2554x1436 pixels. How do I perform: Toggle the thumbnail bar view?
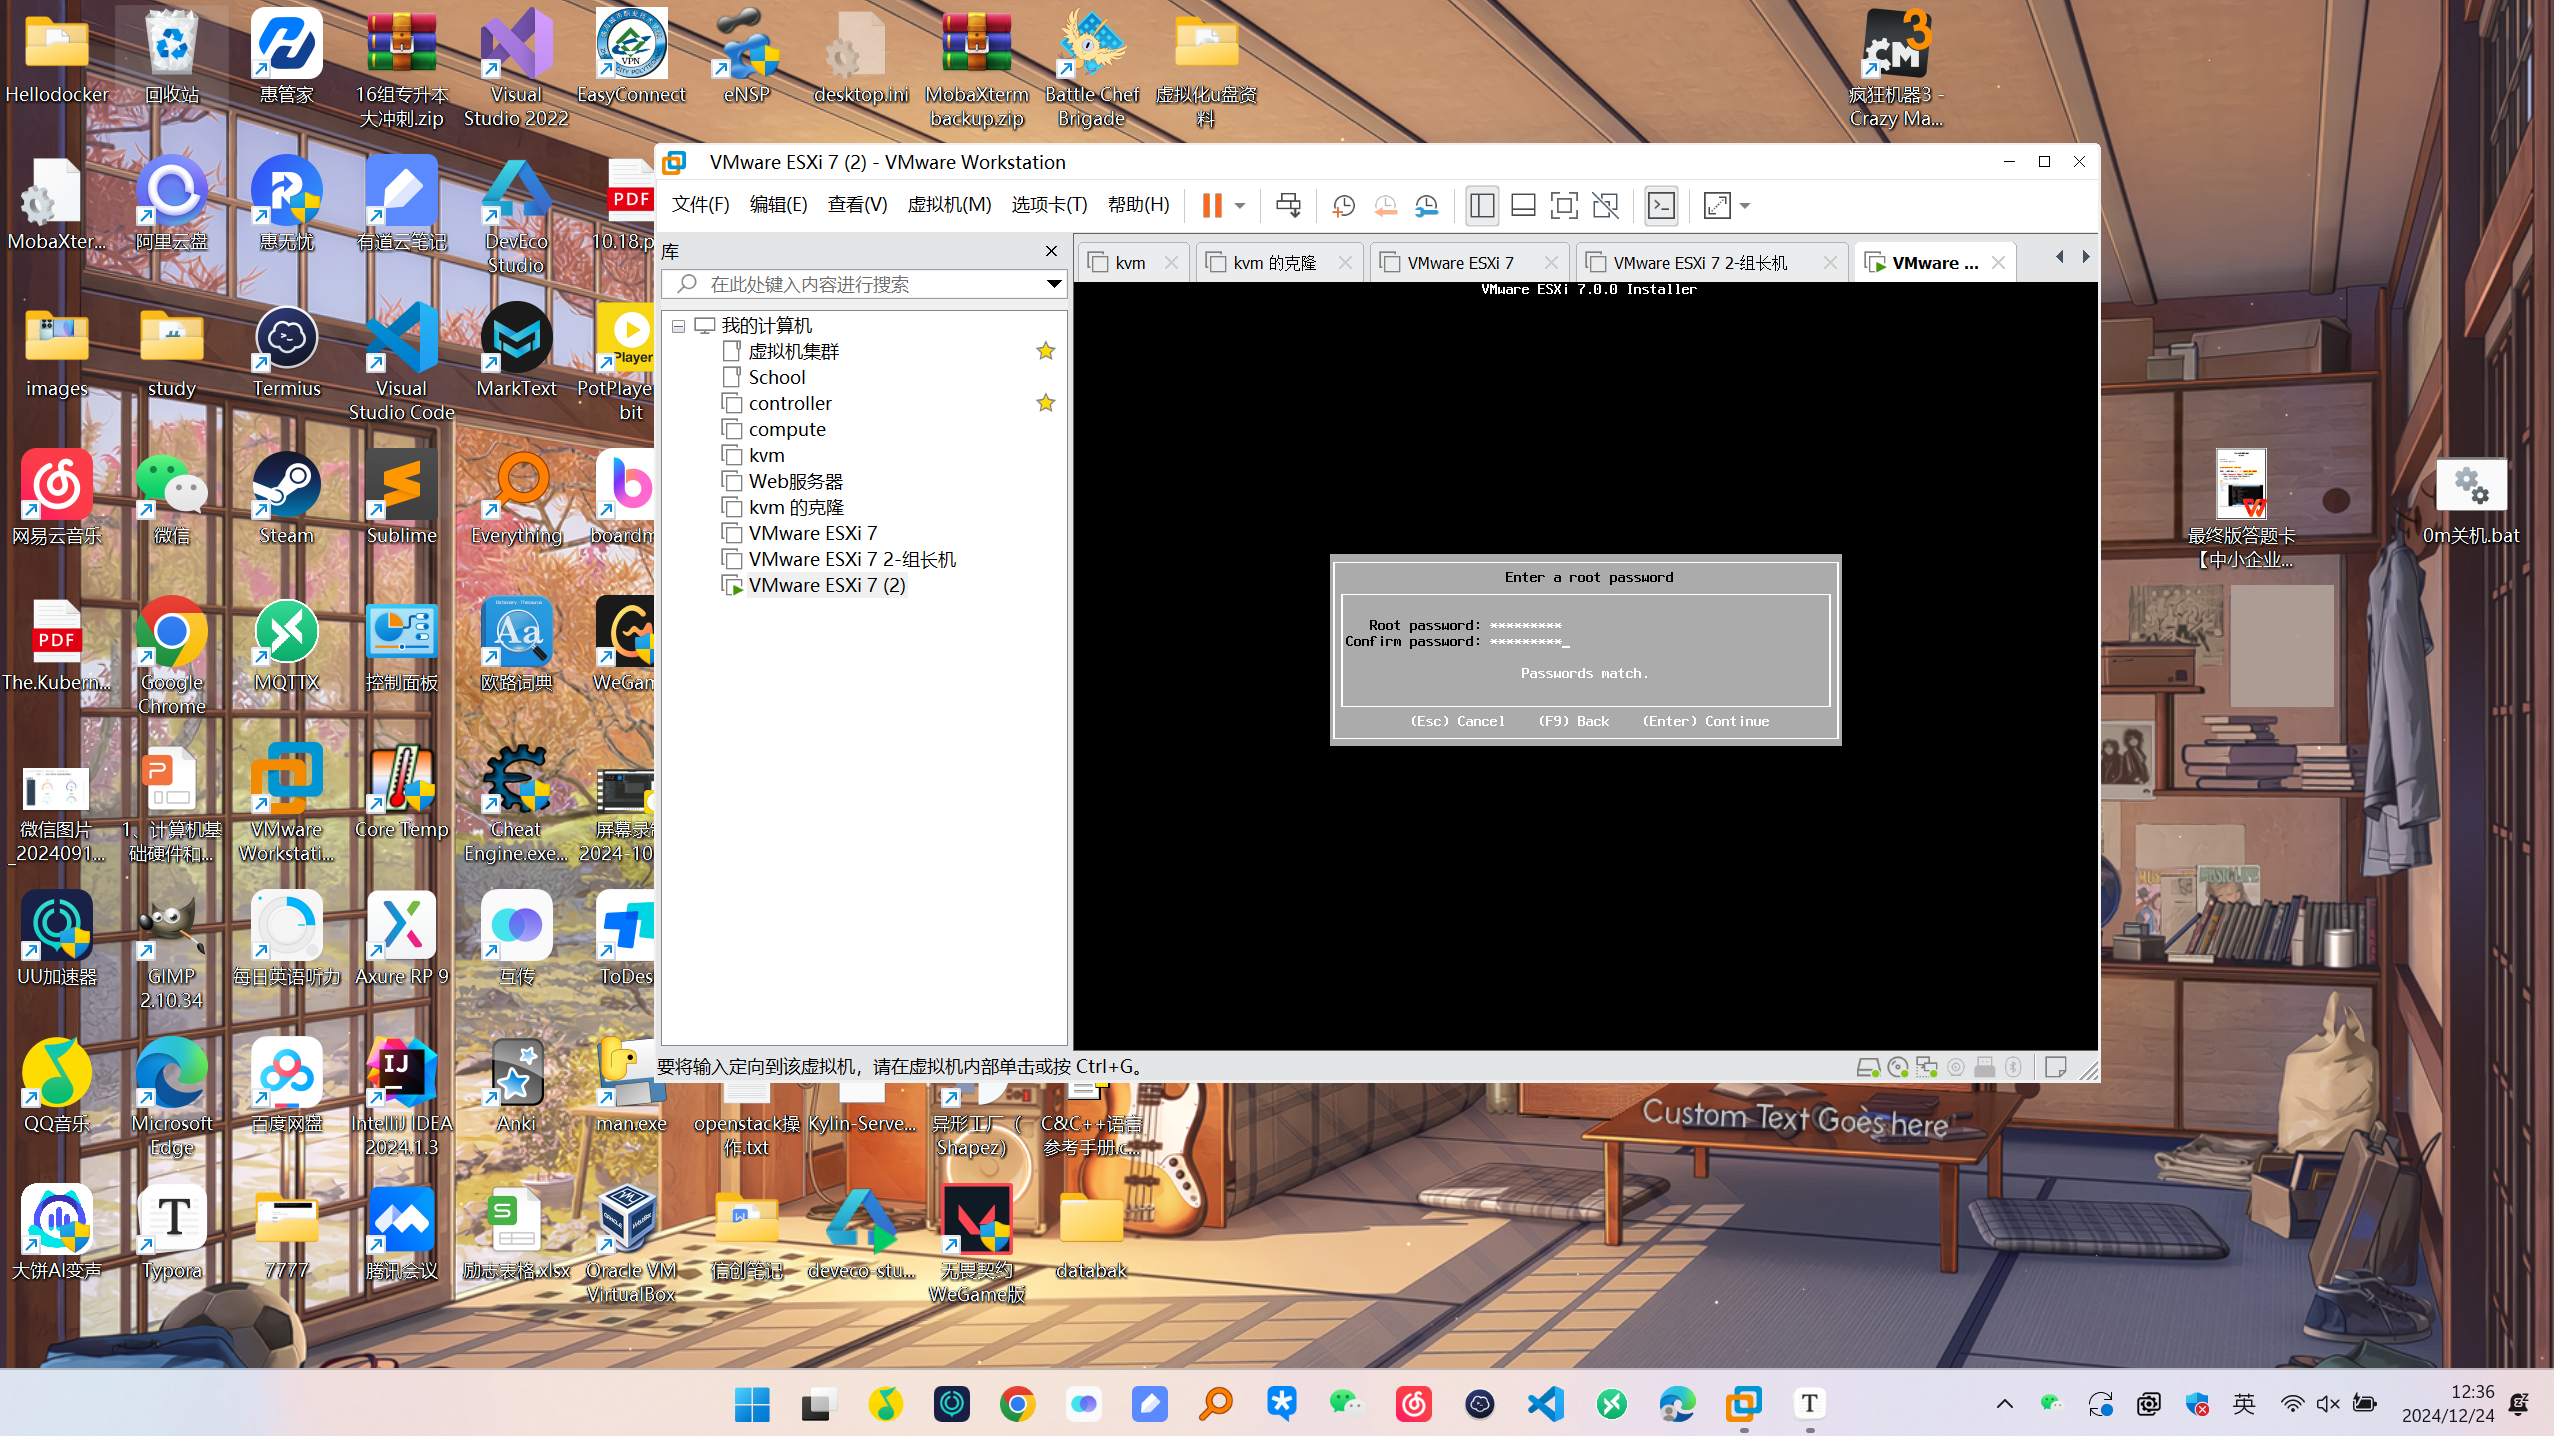click(1523, 206)
